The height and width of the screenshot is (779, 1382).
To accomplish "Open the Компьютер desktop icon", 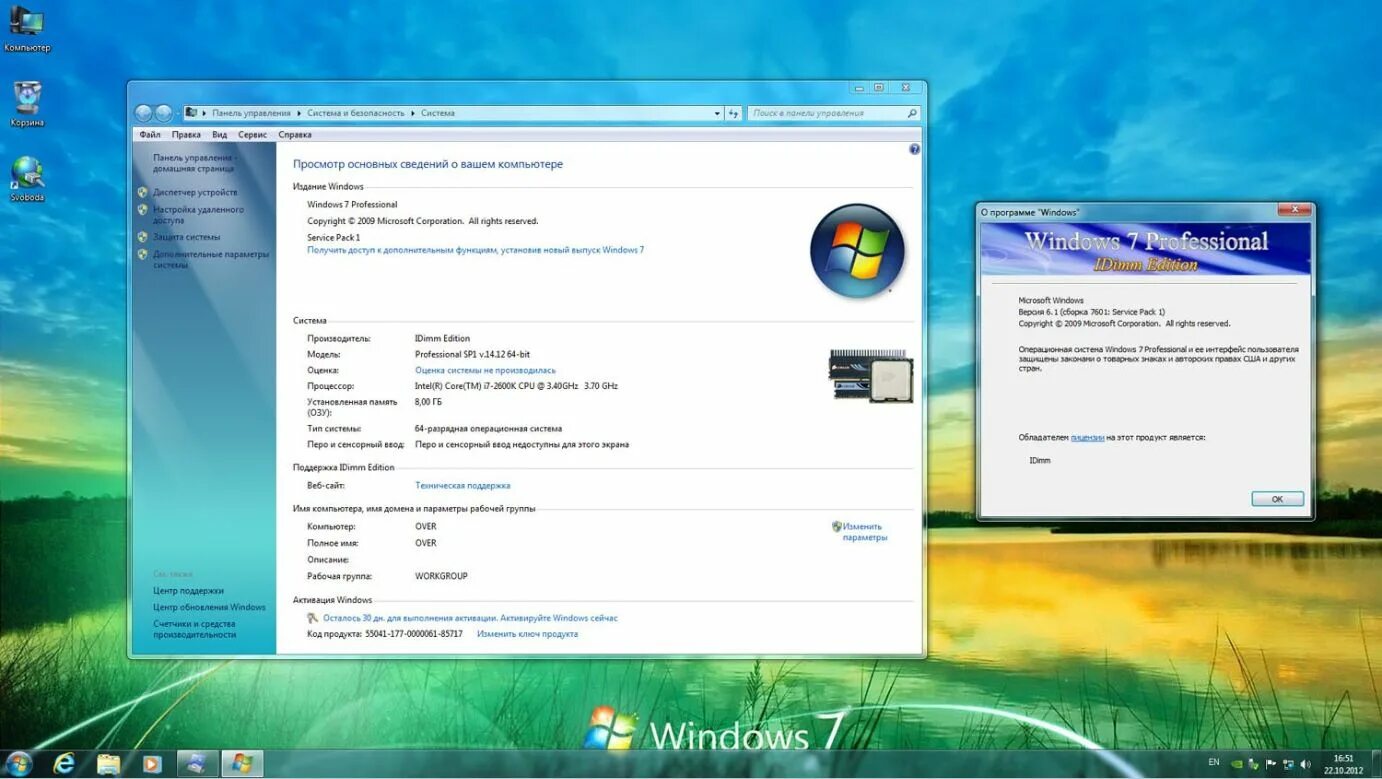I will (x=27, y=28).
